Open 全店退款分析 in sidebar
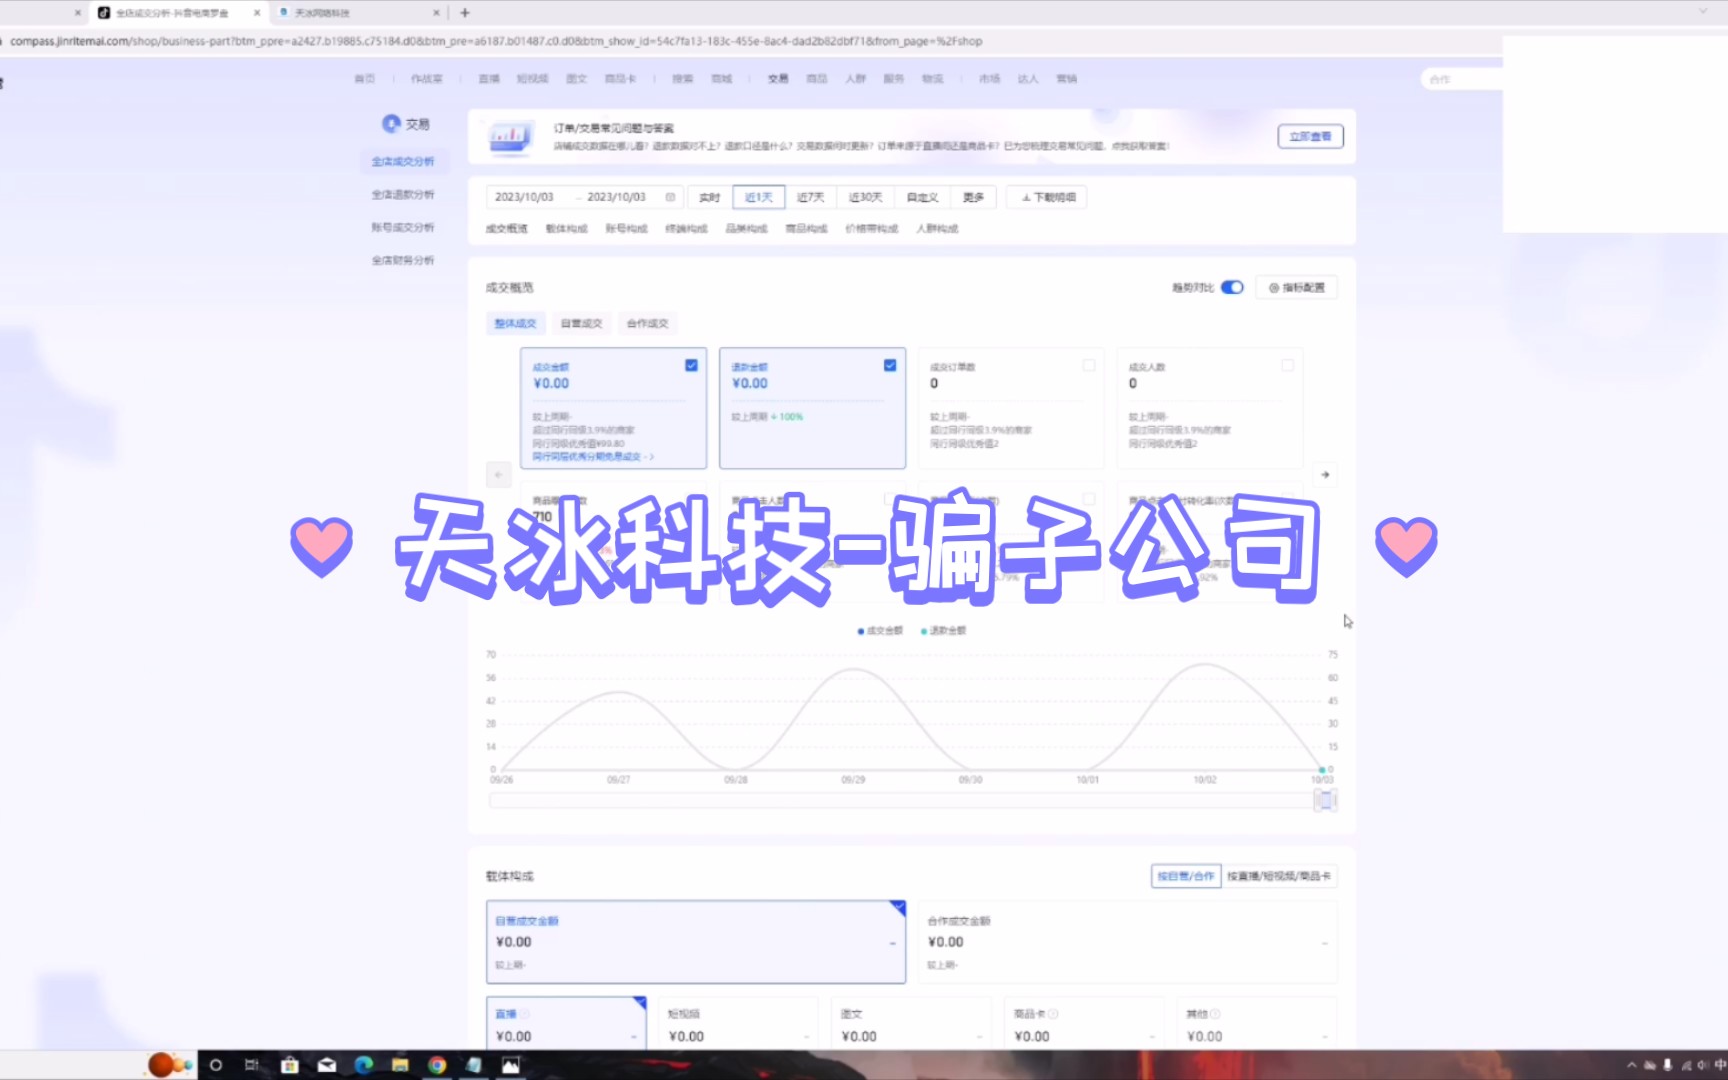 pyautogui.click(x=403, y=194)
